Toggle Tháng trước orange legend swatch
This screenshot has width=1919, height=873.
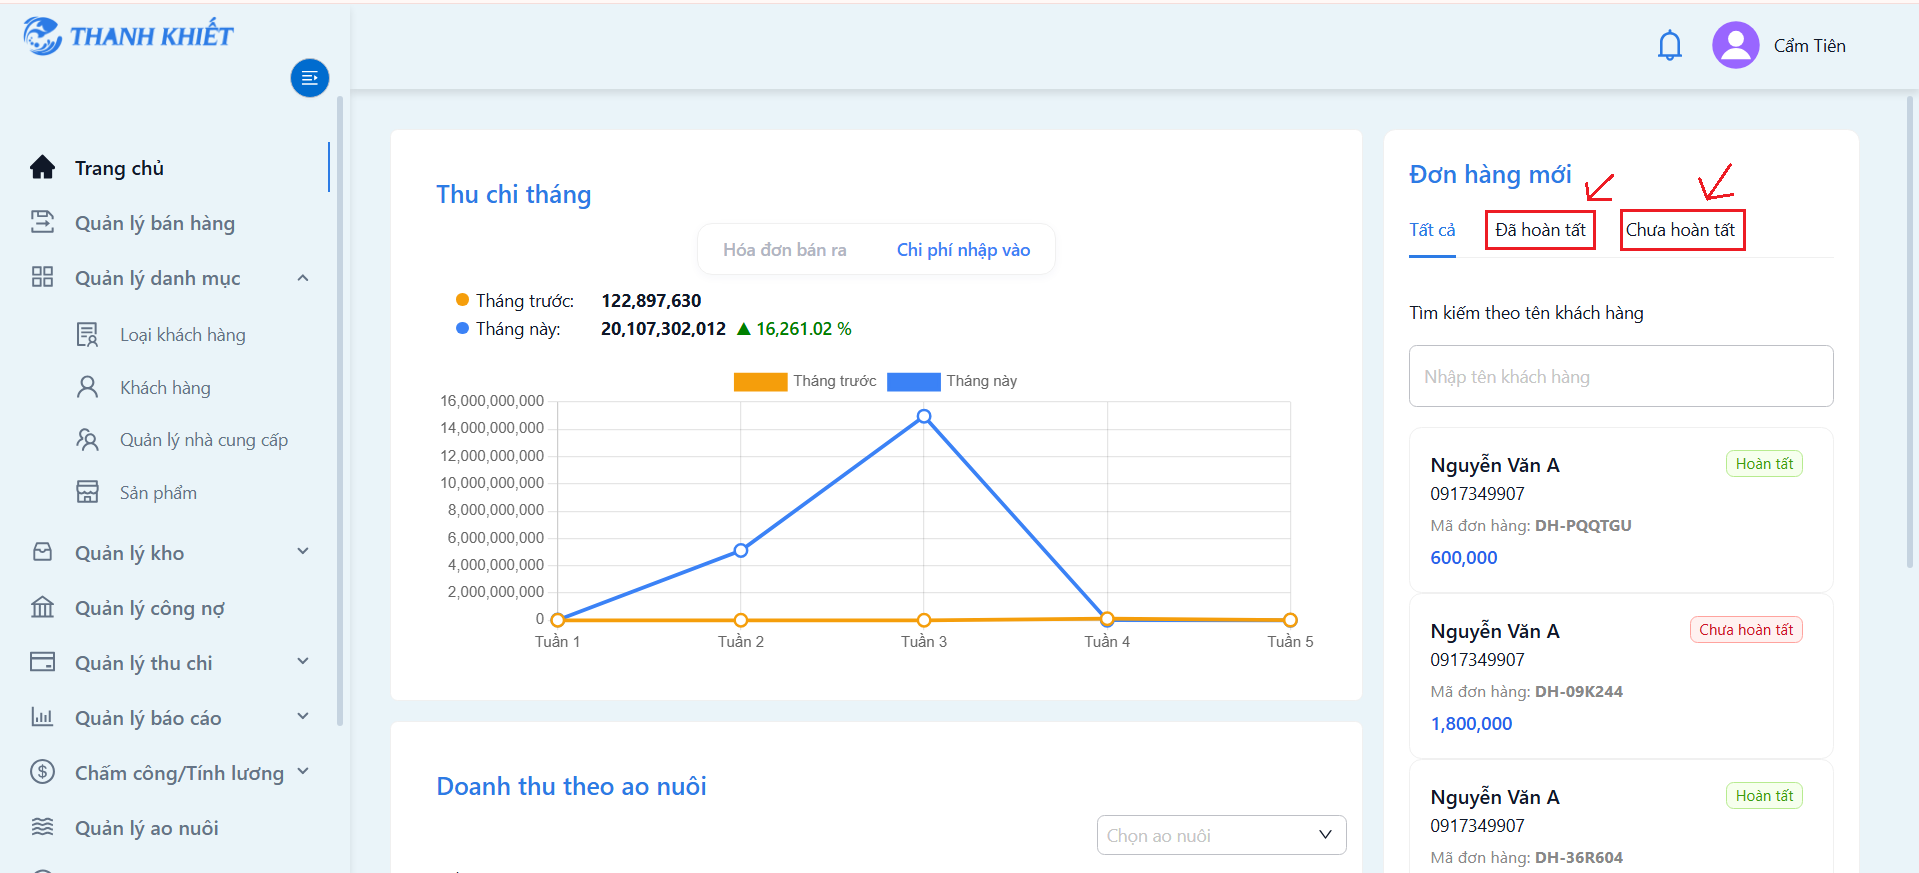[x=760, y=381]
